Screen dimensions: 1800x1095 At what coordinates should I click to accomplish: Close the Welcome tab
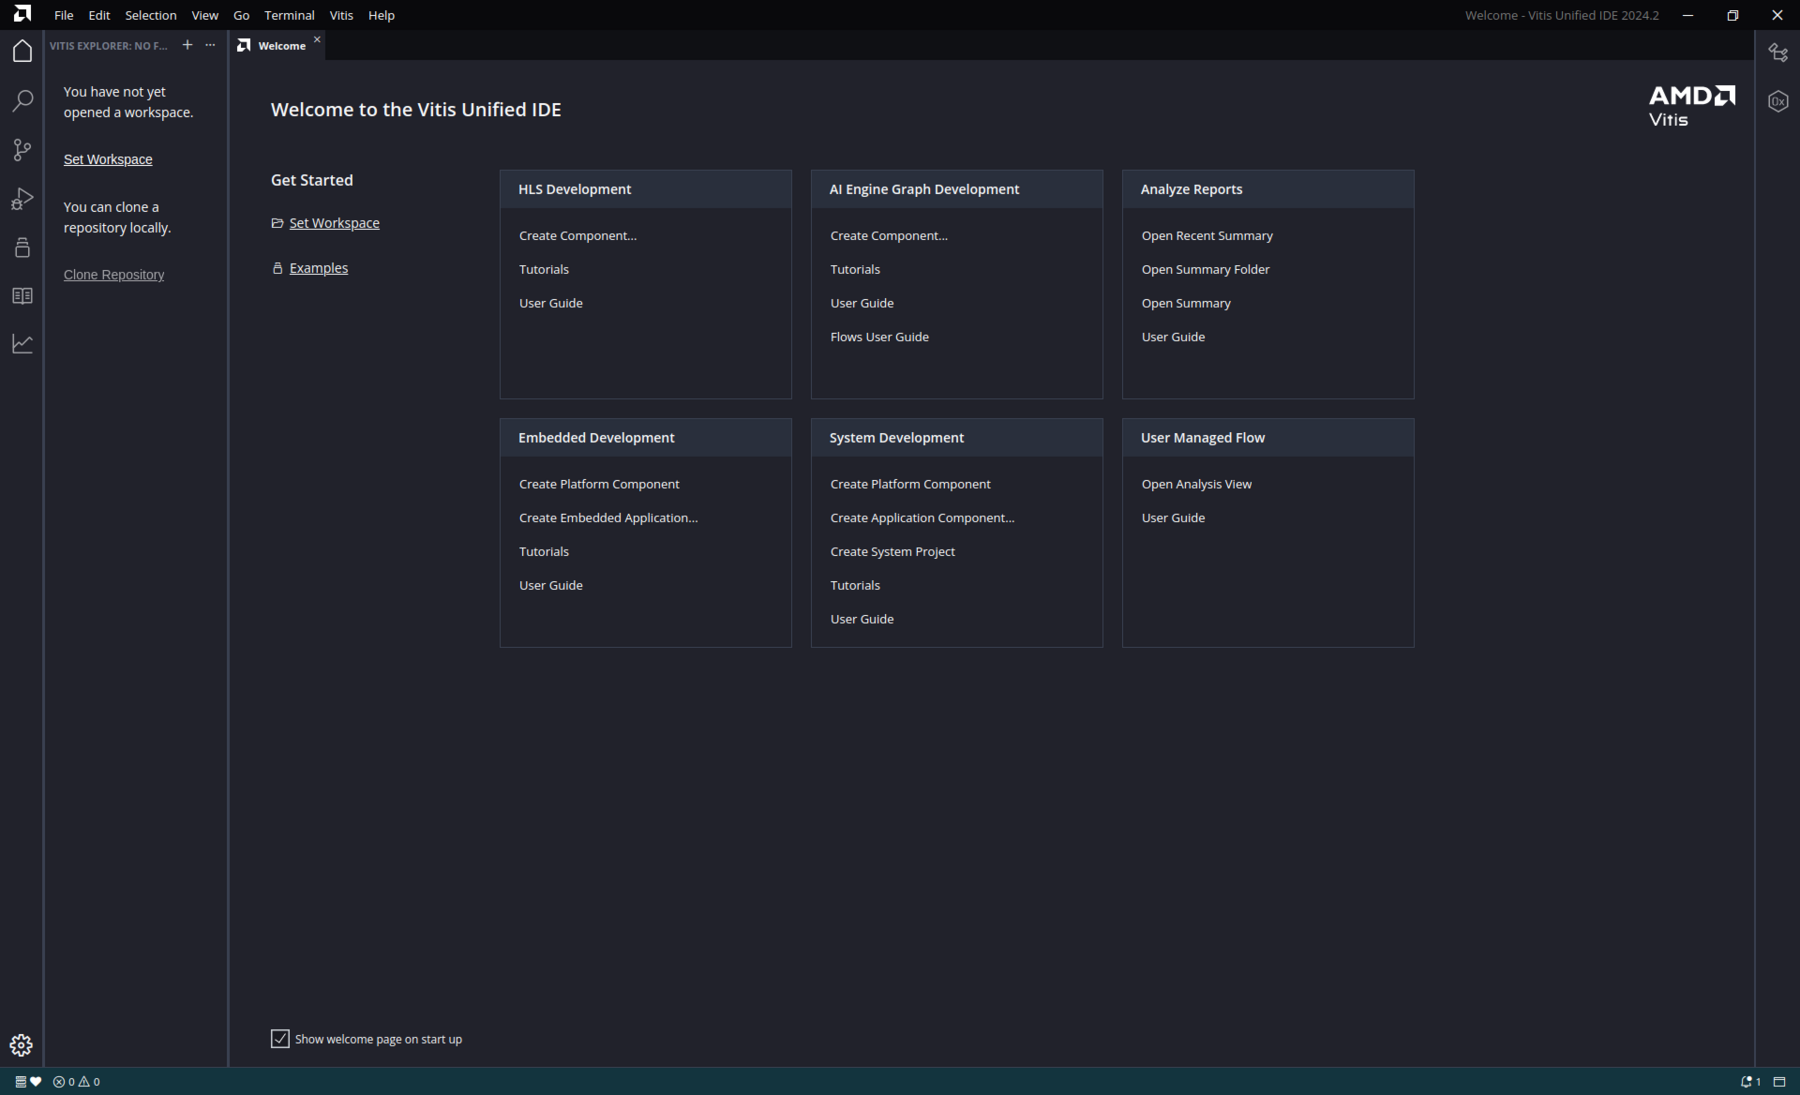coord(317,40)
